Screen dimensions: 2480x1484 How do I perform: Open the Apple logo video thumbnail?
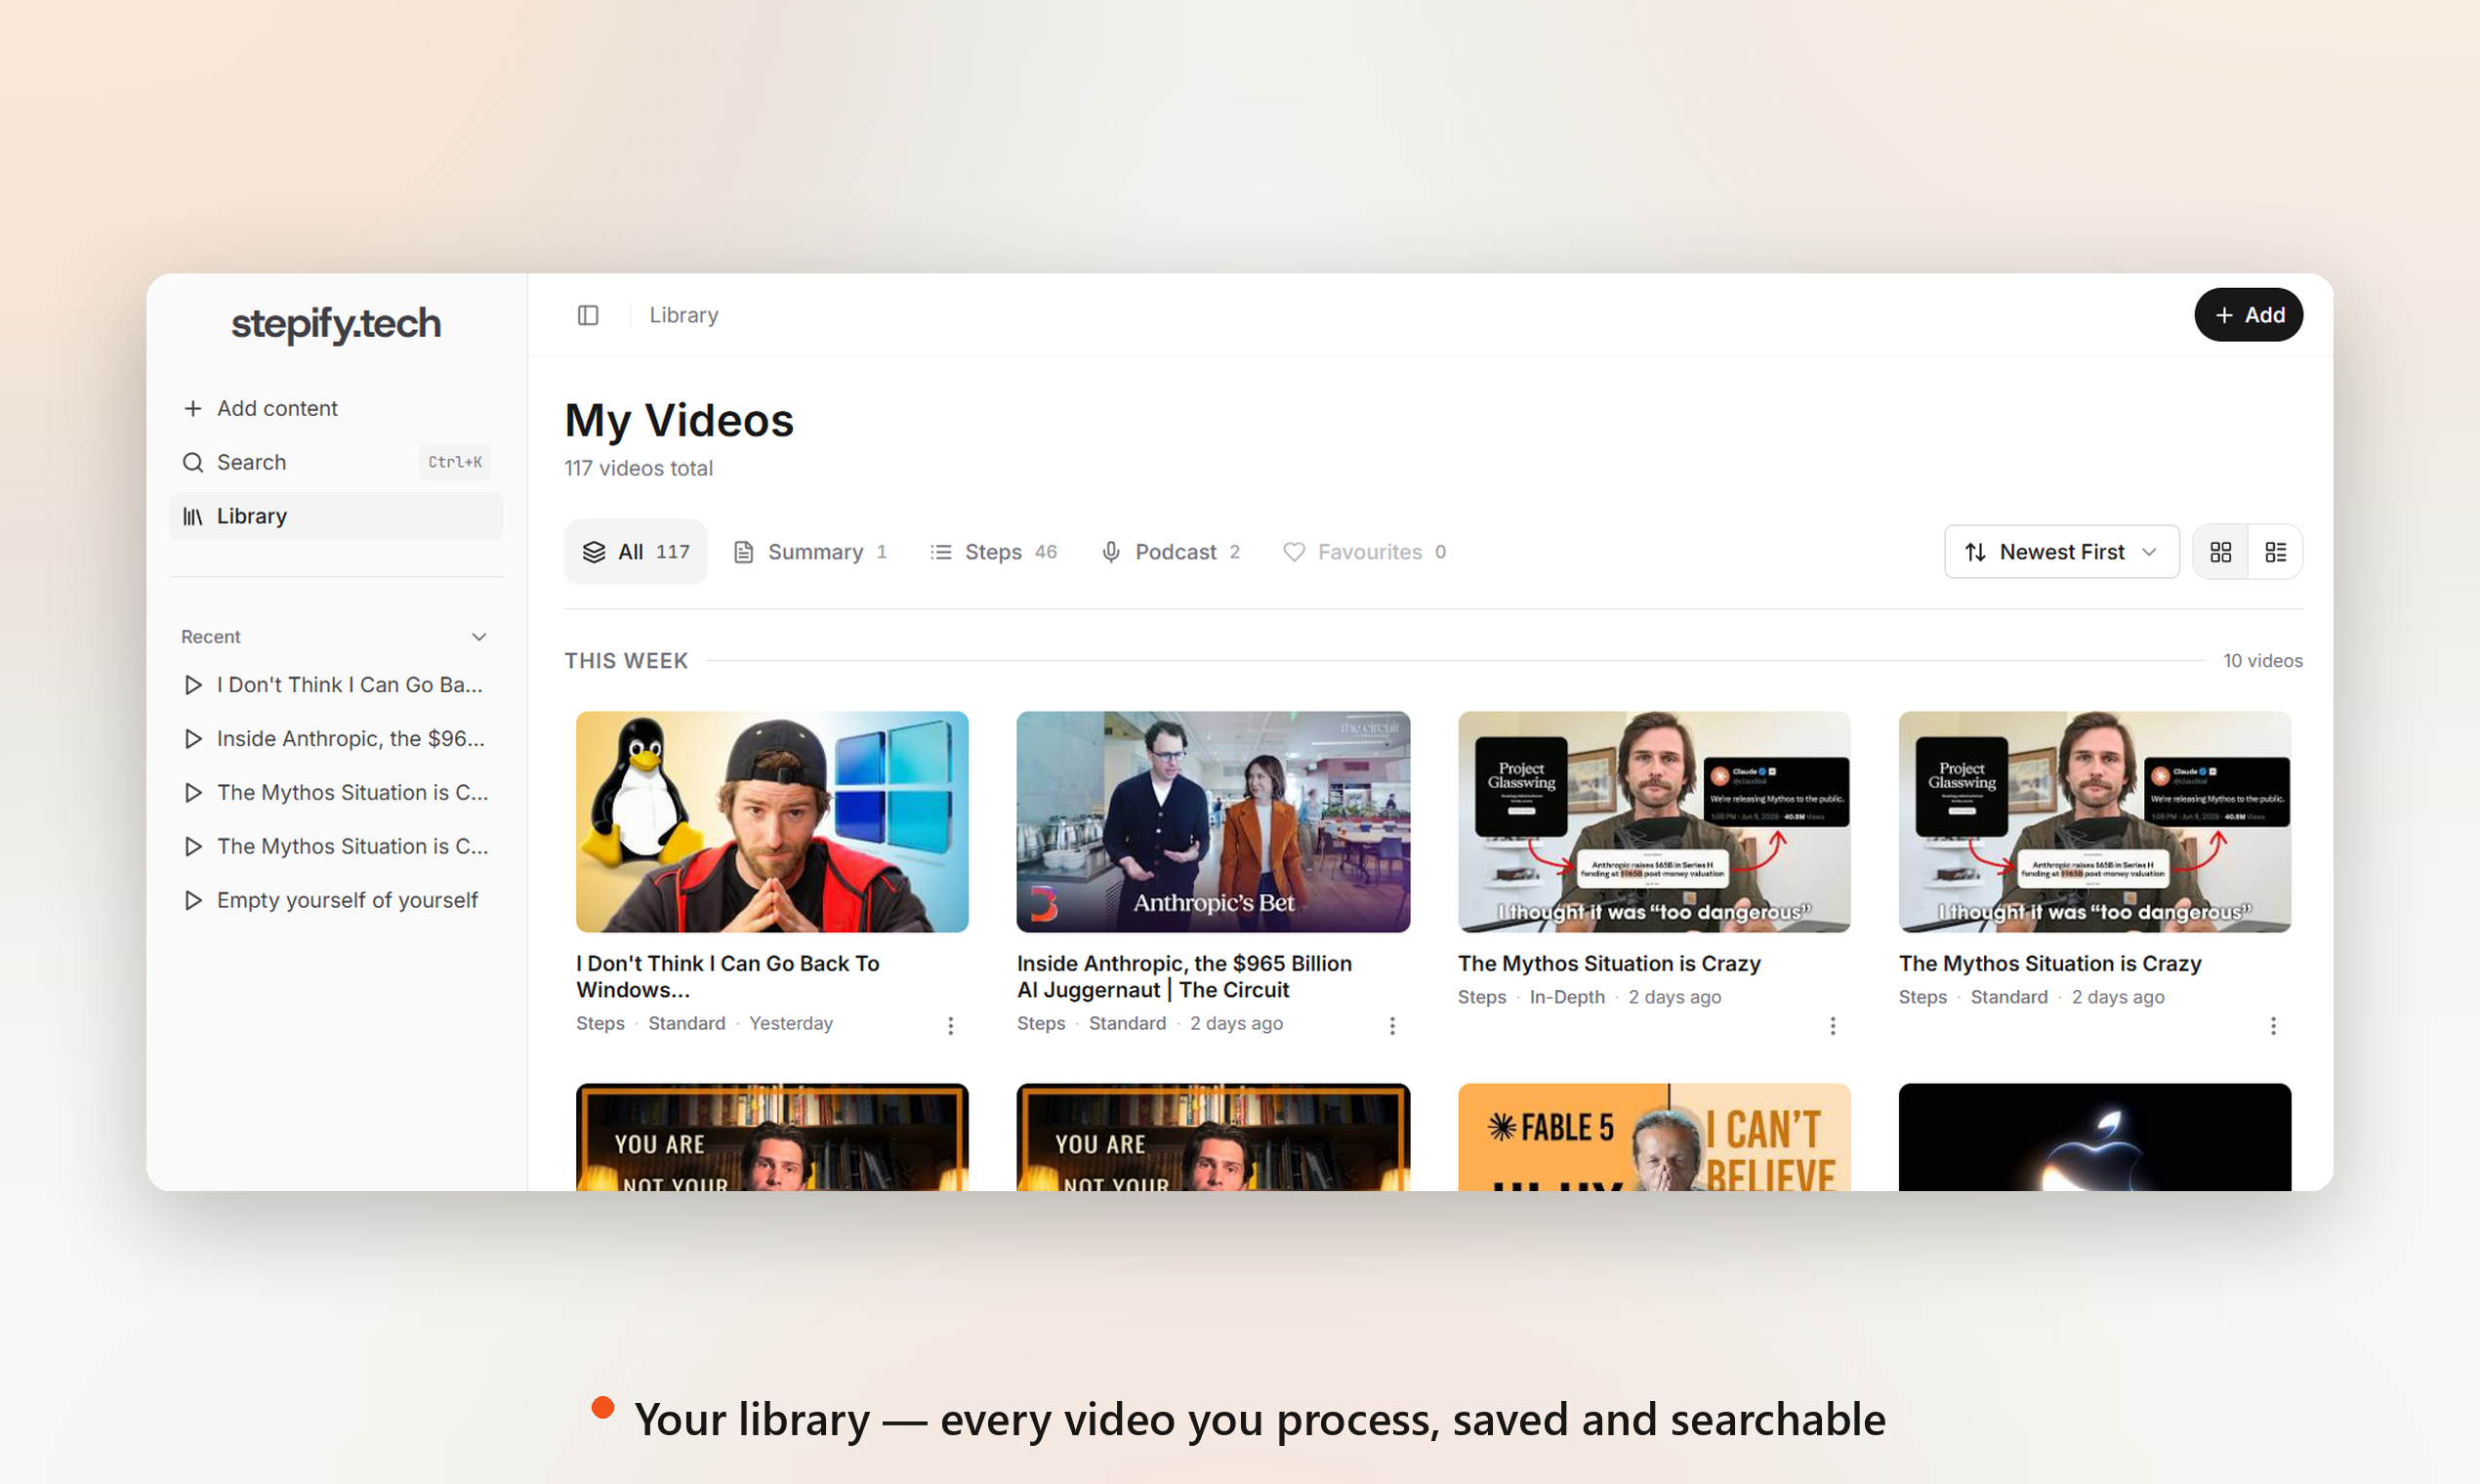2095,1137
